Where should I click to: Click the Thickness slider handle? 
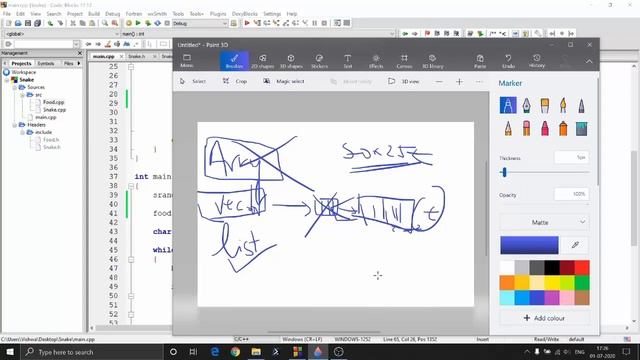[x=504, y=172]
